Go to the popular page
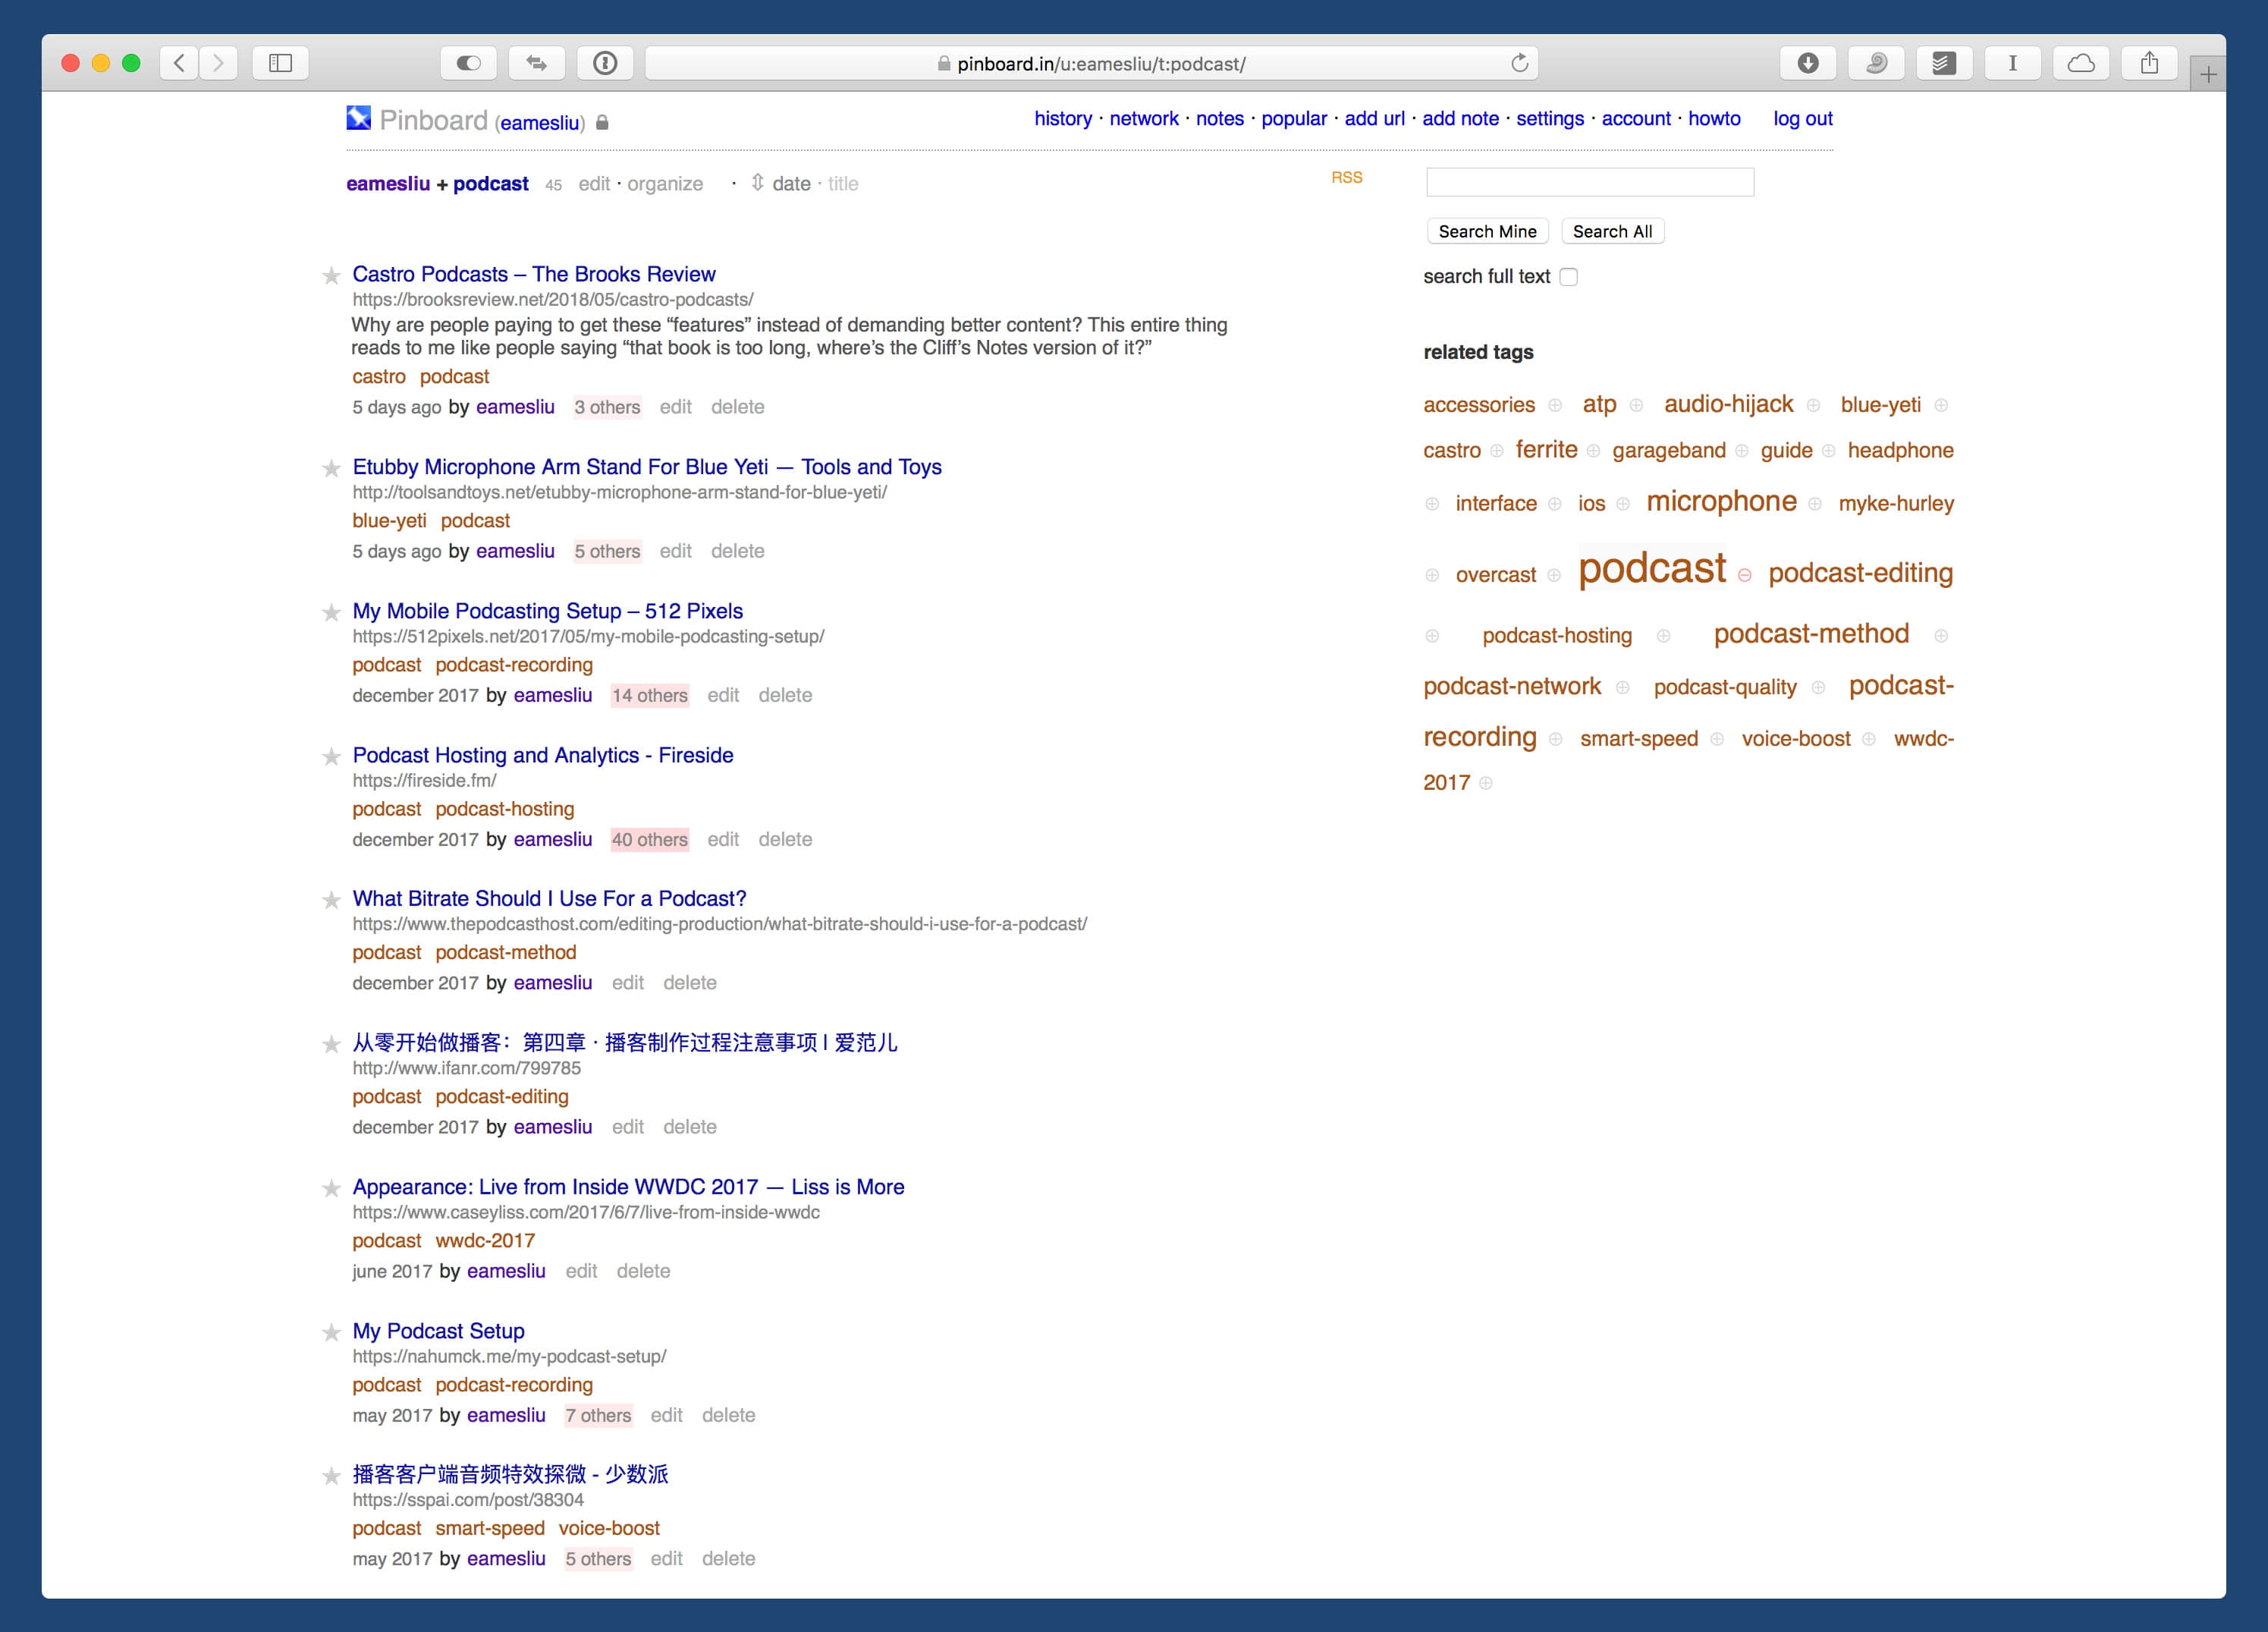This screenshot has height=1632, width=2268. pos(1293,118)
